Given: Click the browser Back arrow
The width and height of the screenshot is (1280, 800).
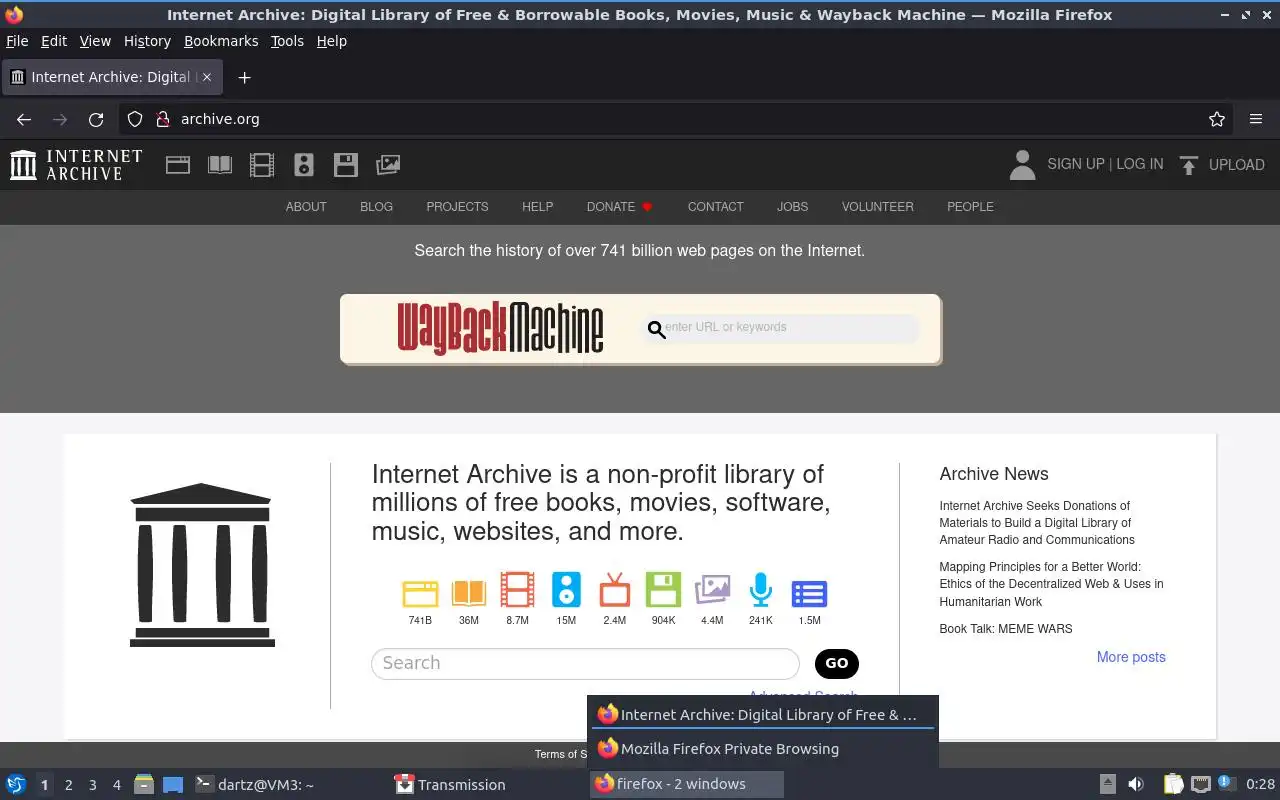Looking at the screenshot, I should point(24,119).
